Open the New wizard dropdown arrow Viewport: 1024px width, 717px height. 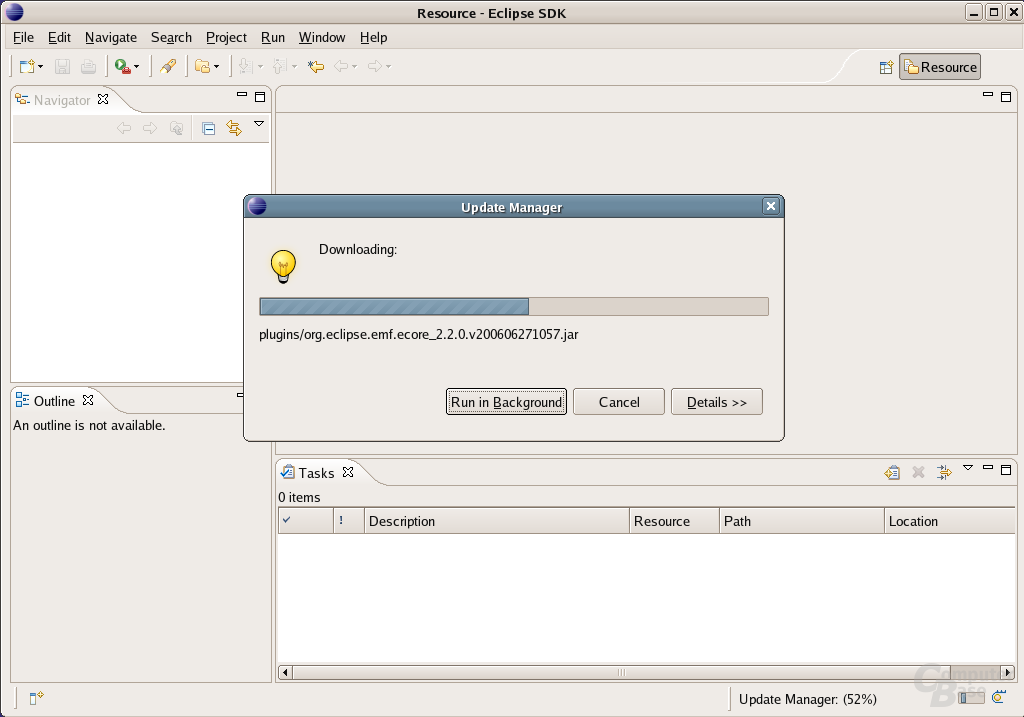40,67
